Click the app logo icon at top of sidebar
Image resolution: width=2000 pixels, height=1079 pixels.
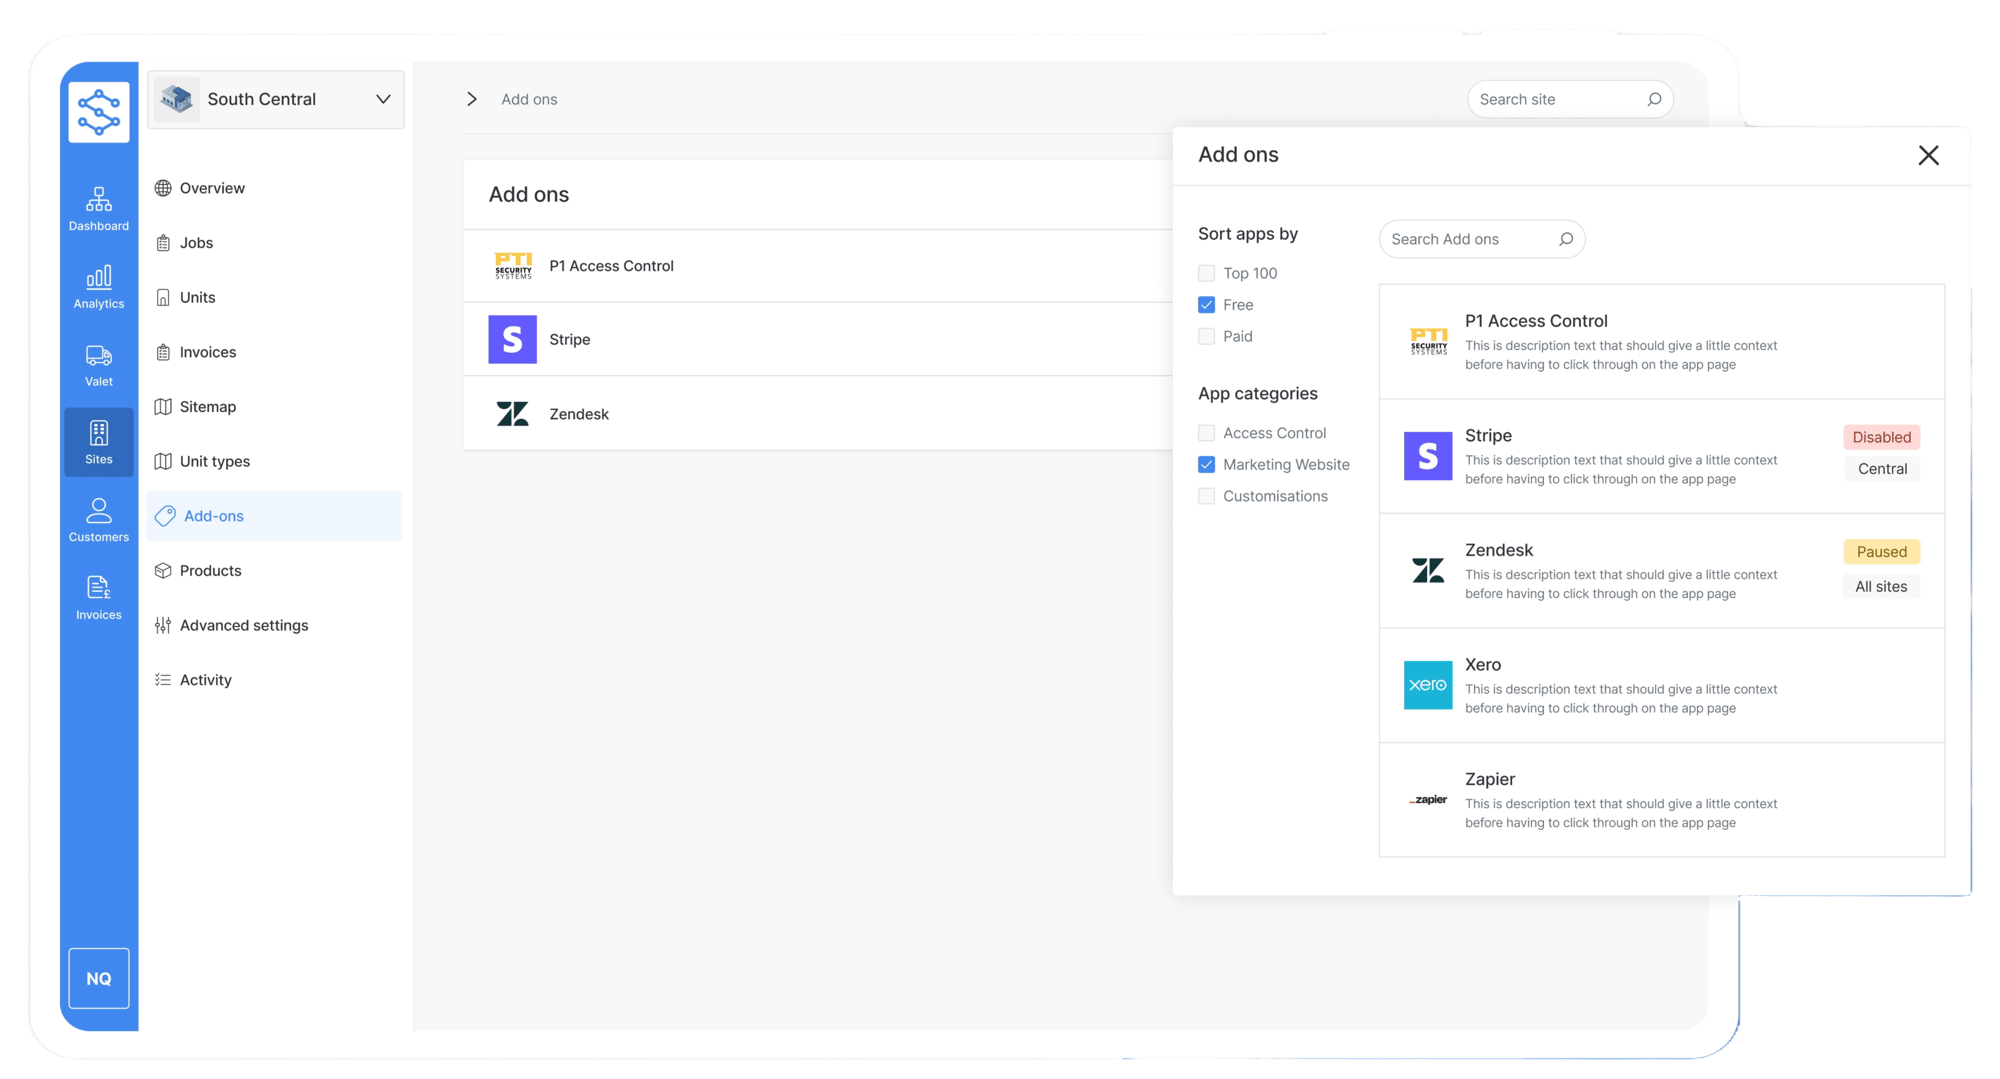[x=99, y=111]
